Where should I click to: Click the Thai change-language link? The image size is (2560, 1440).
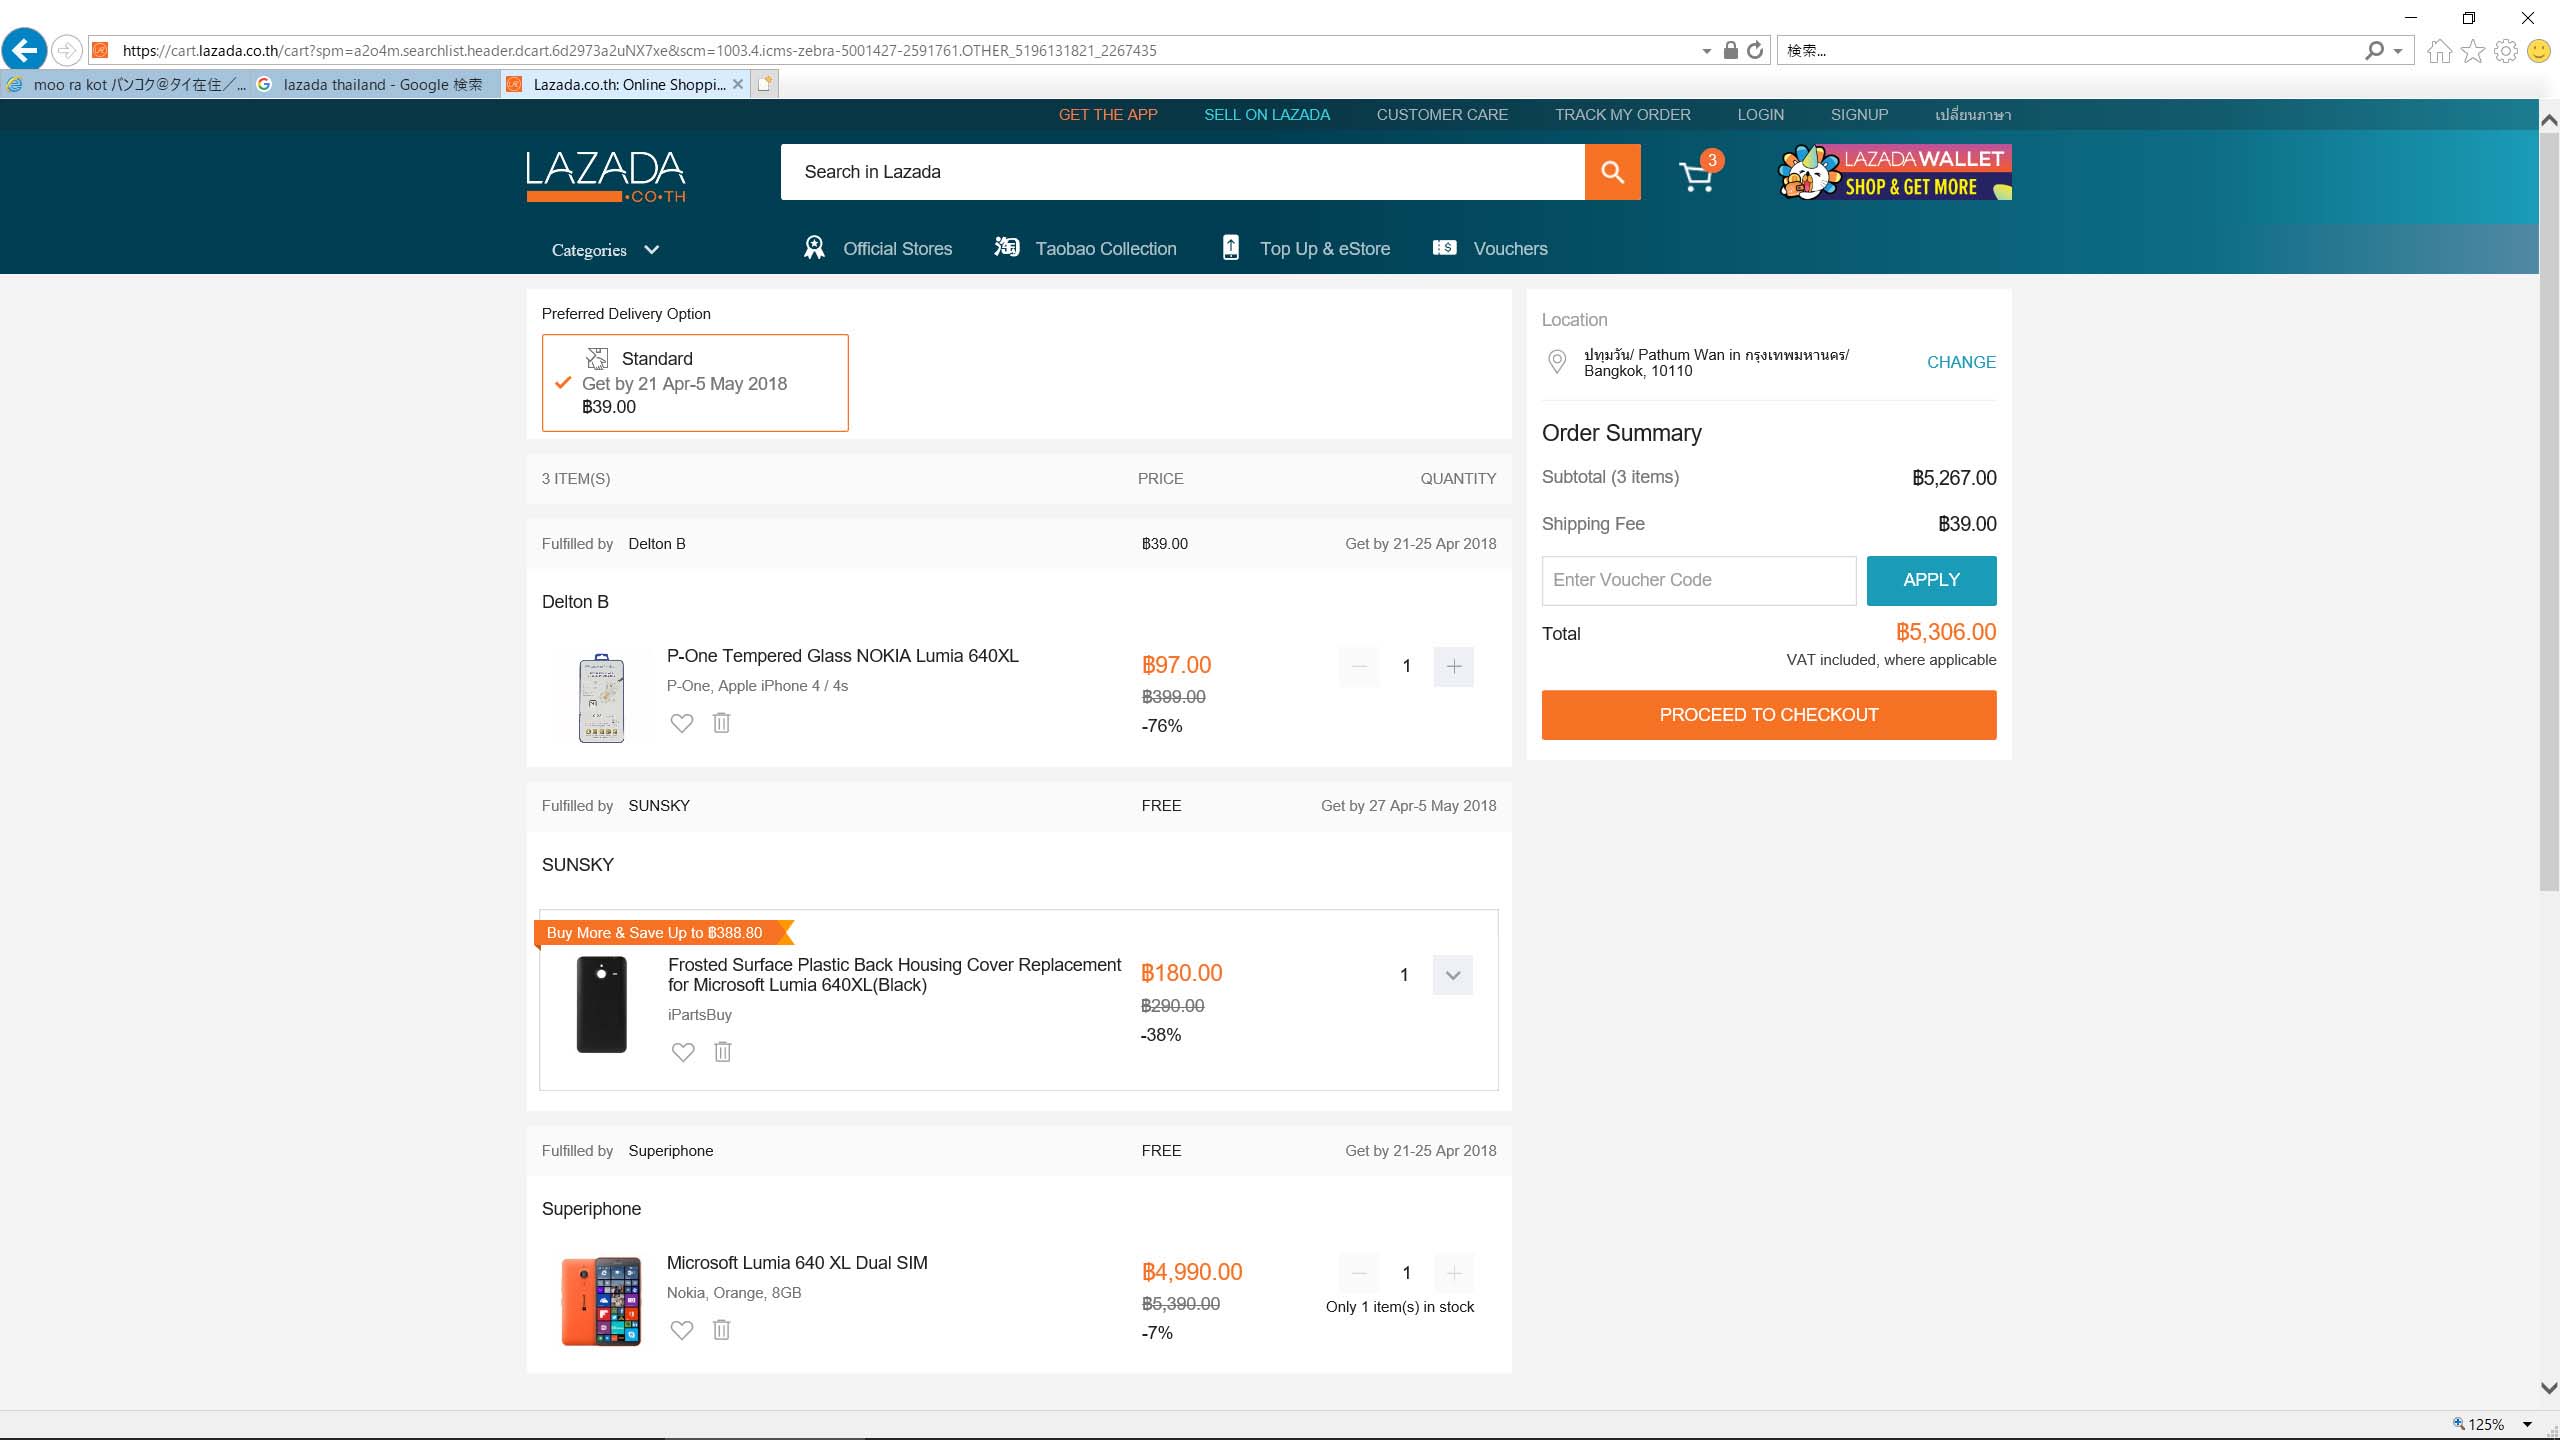tap(1972, 115)
